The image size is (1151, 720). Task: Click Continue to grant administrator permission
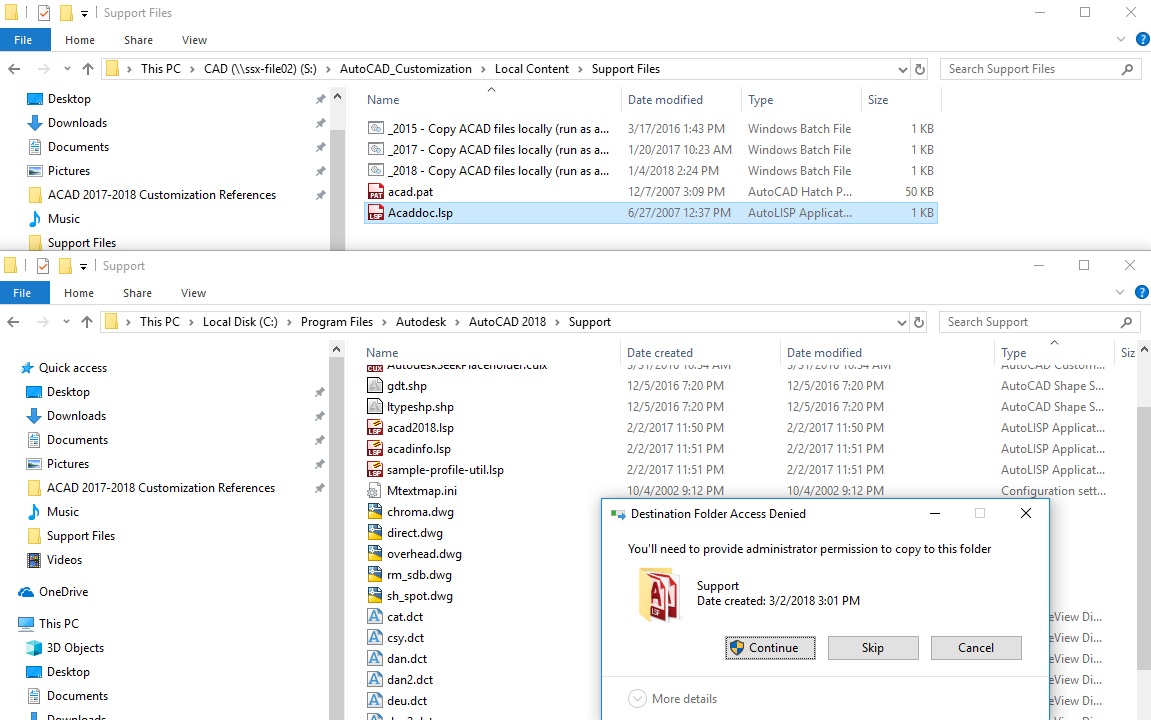pyautogui.click(x=769, y=647)
